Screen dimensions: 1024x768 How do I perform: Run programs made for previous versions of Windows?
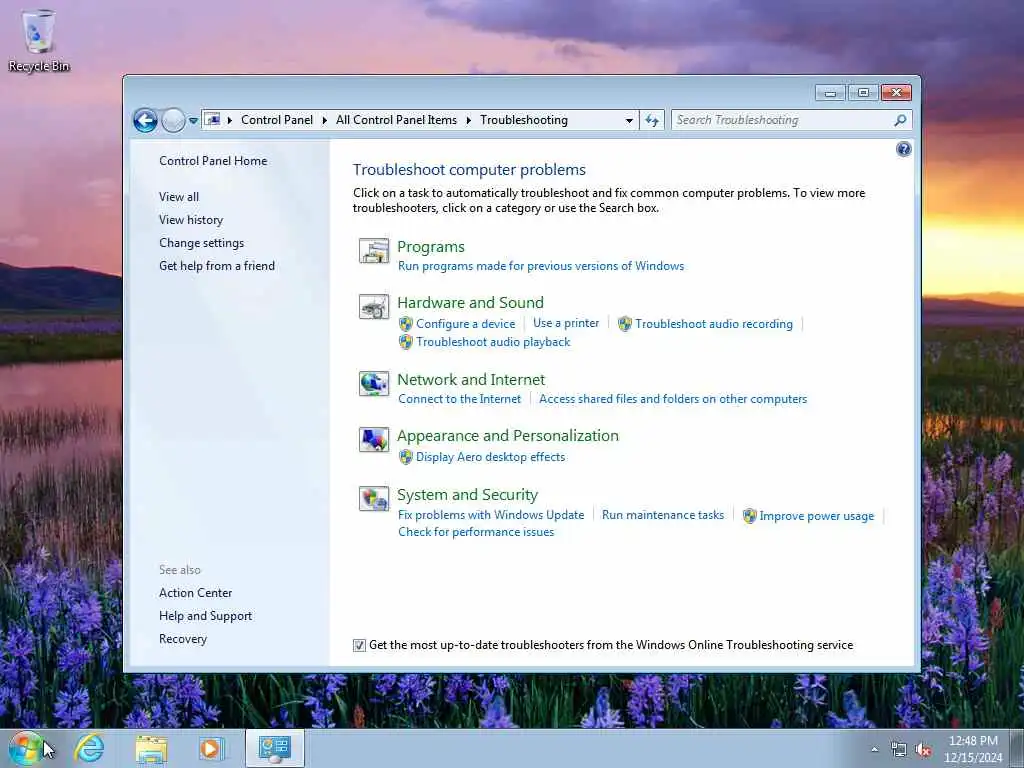(x=541, y=266)
